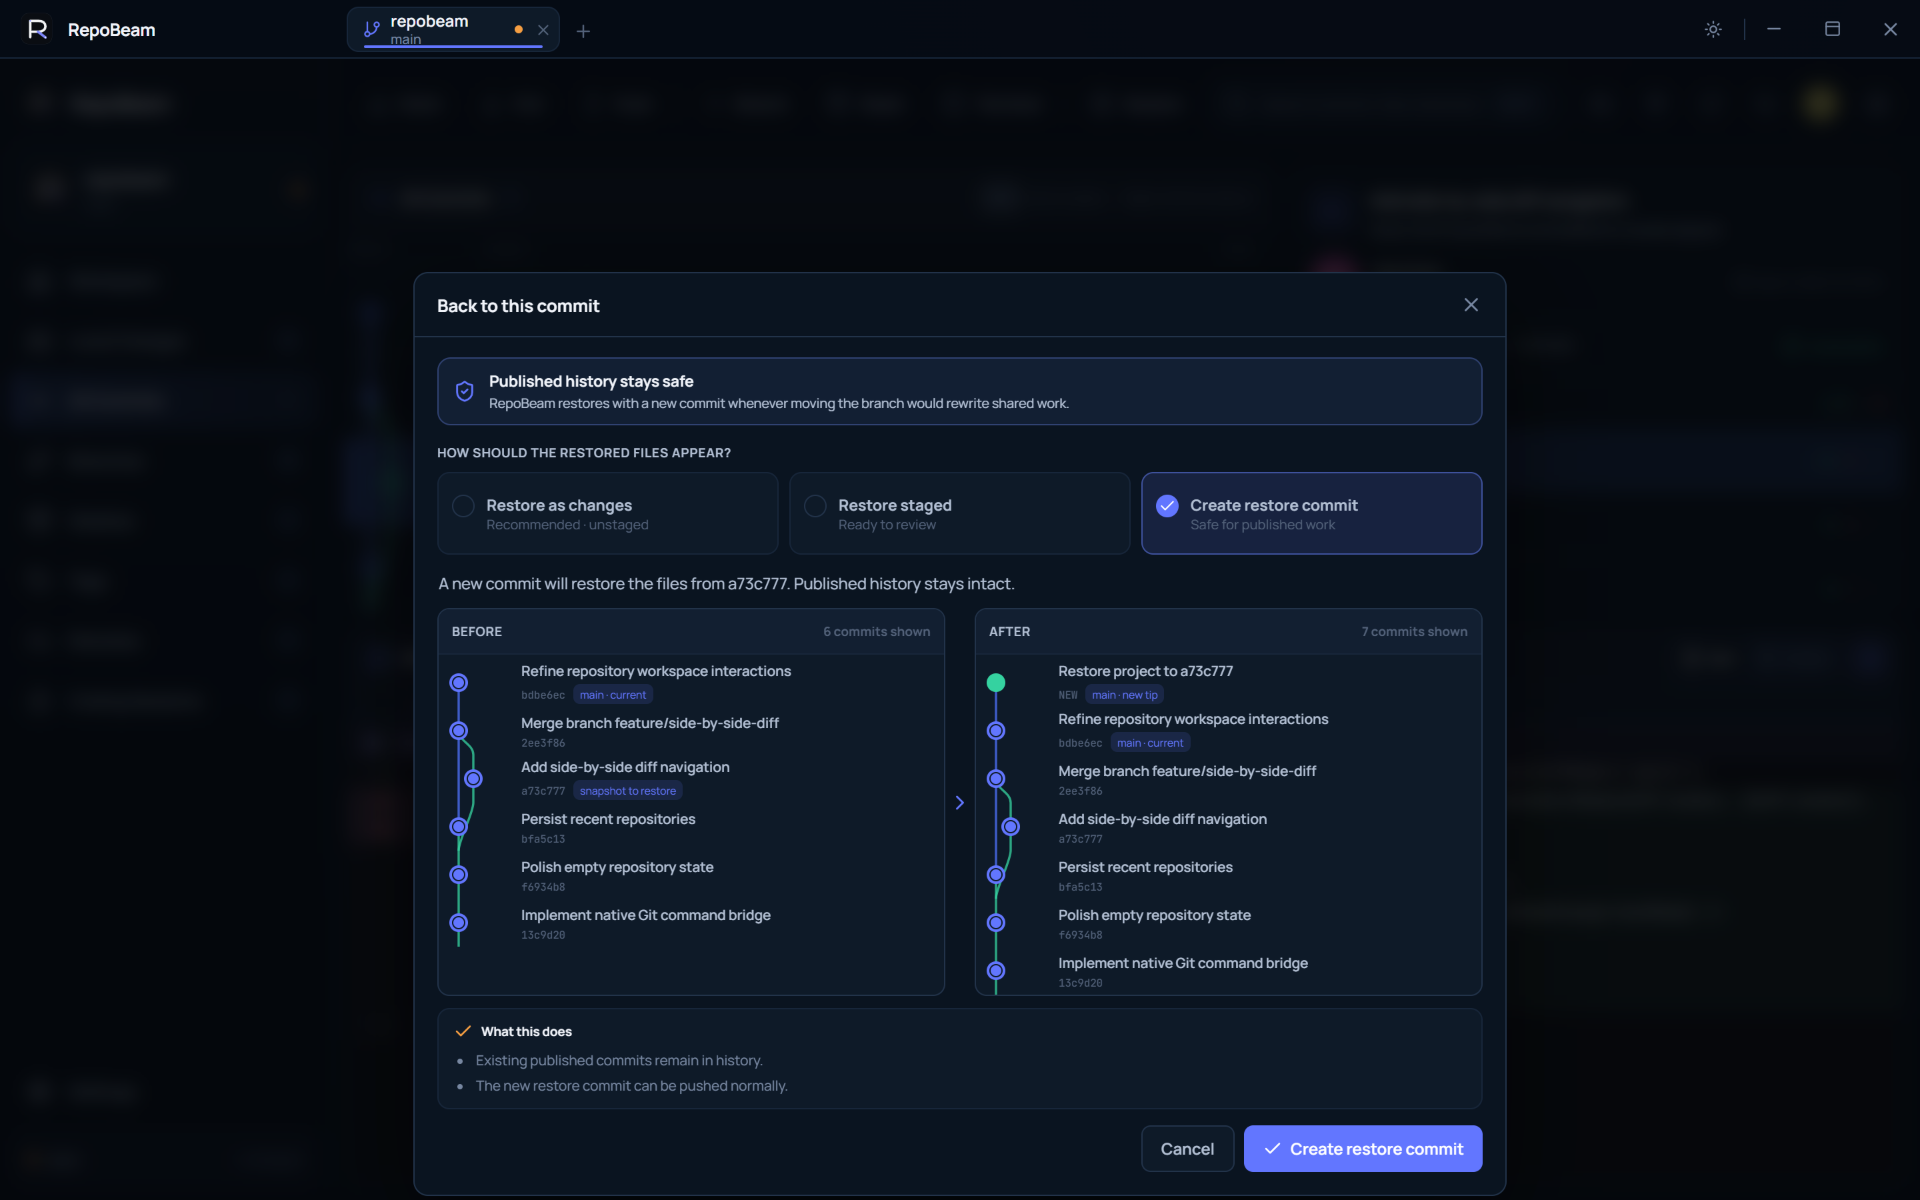The height and width of the screenshot is (1200, 1920).
Task: Select the green new restore commit node
Action: 996,683
